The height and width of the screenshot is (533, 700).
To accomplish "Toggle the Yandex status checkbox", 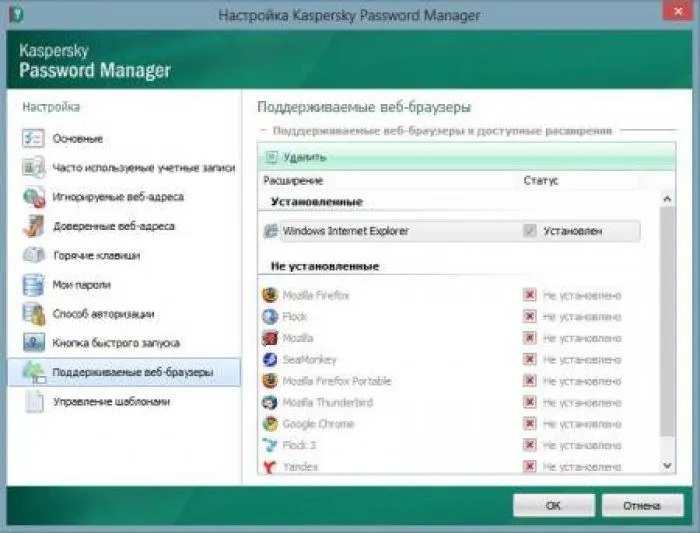I will pos(529,466).
